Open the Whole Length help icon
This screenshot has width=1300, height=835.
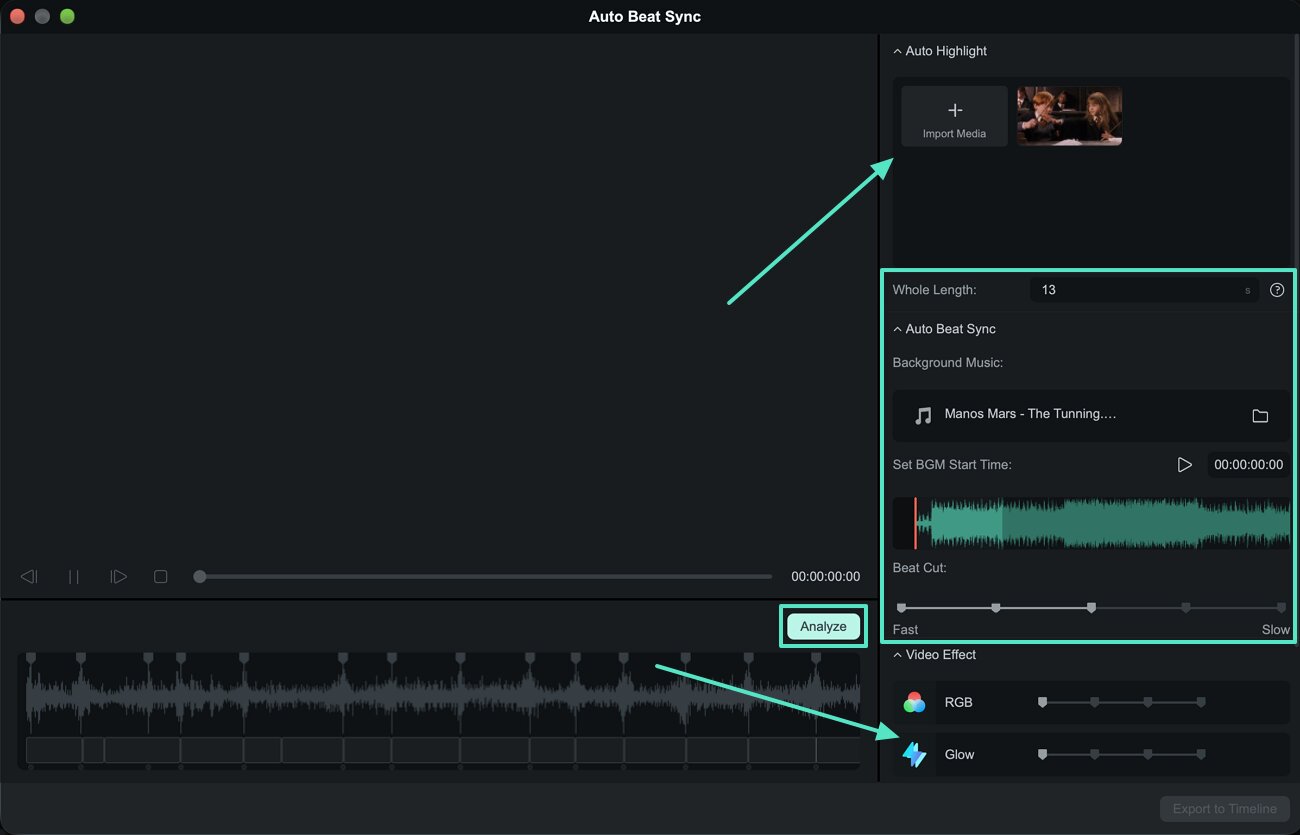(1277, 290)
